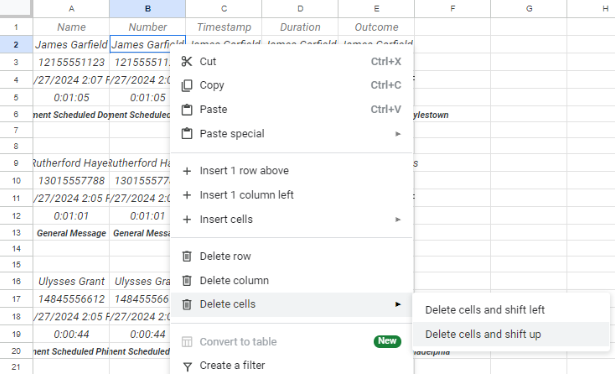This screenshot has width=615, height=374.
Task: Click the Paste special clipboard icon
Action: click(x=187, y=134)
